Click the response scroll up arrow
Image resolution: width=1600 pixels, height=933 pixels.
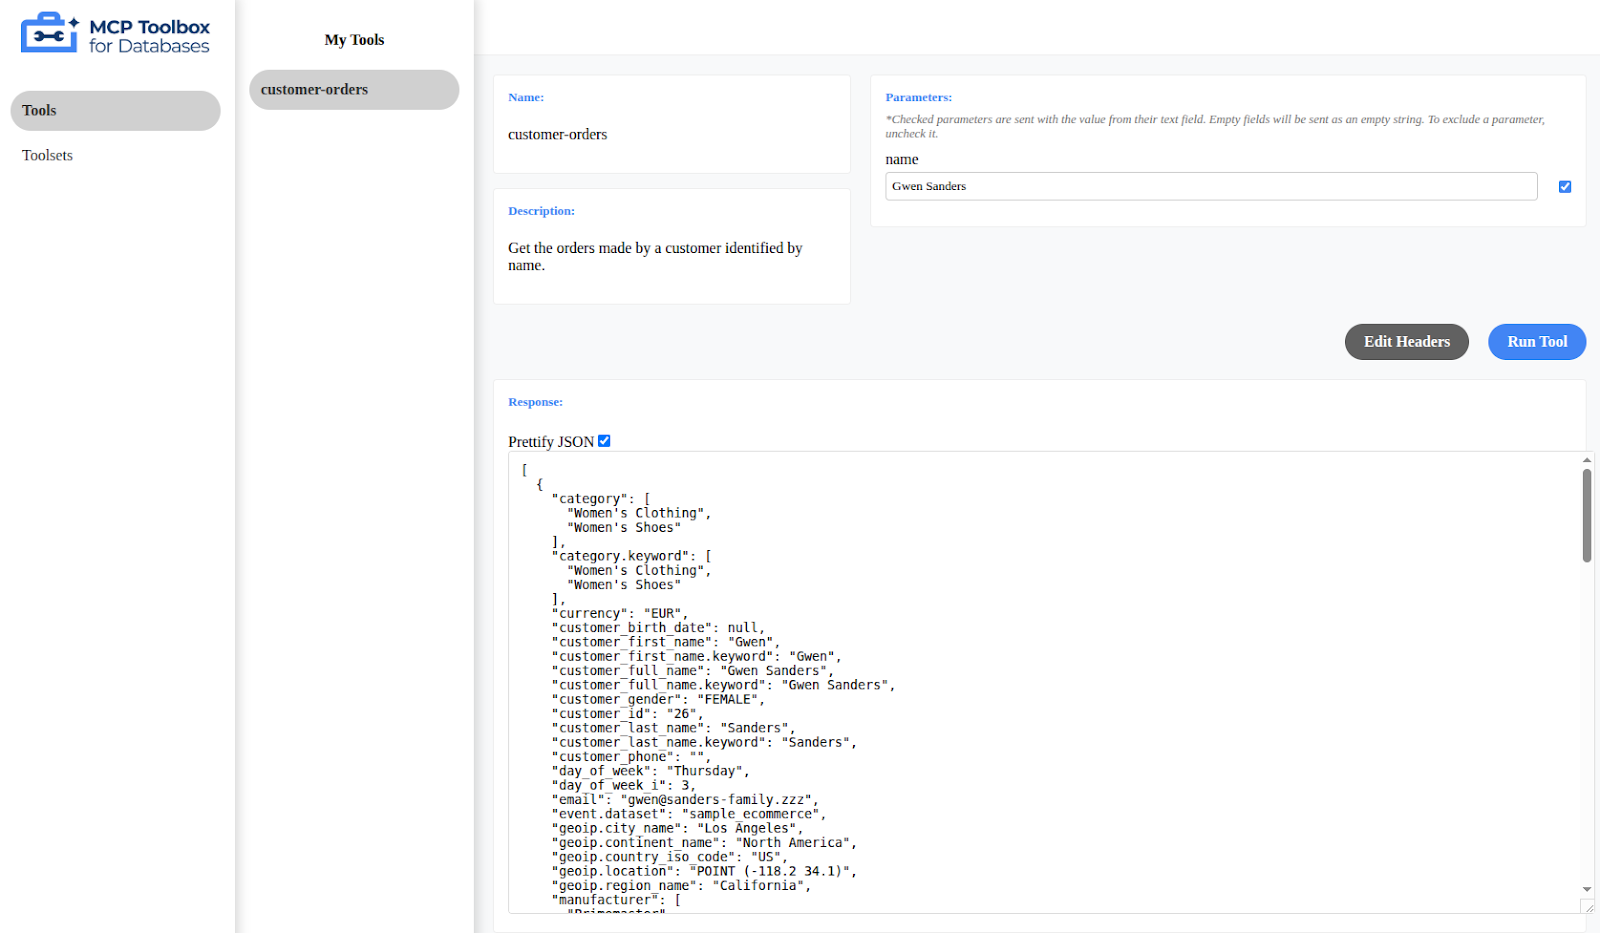[x=1587, y=460]
